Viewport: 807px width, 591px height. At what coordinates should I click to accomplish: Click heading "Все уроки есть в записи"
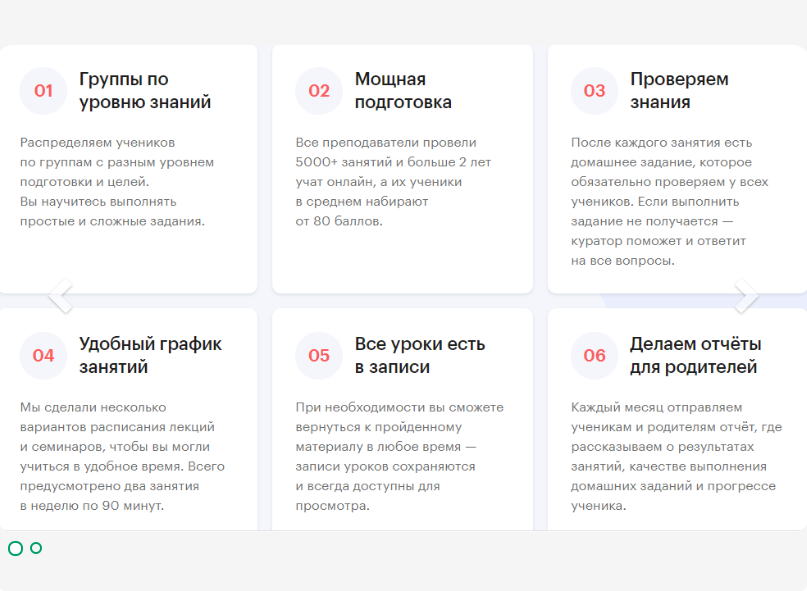(x=420, y=355)
